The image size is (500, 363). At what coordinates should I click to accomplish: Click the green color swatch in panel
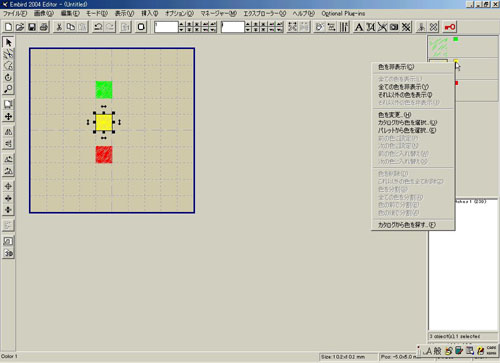[456, 39]
